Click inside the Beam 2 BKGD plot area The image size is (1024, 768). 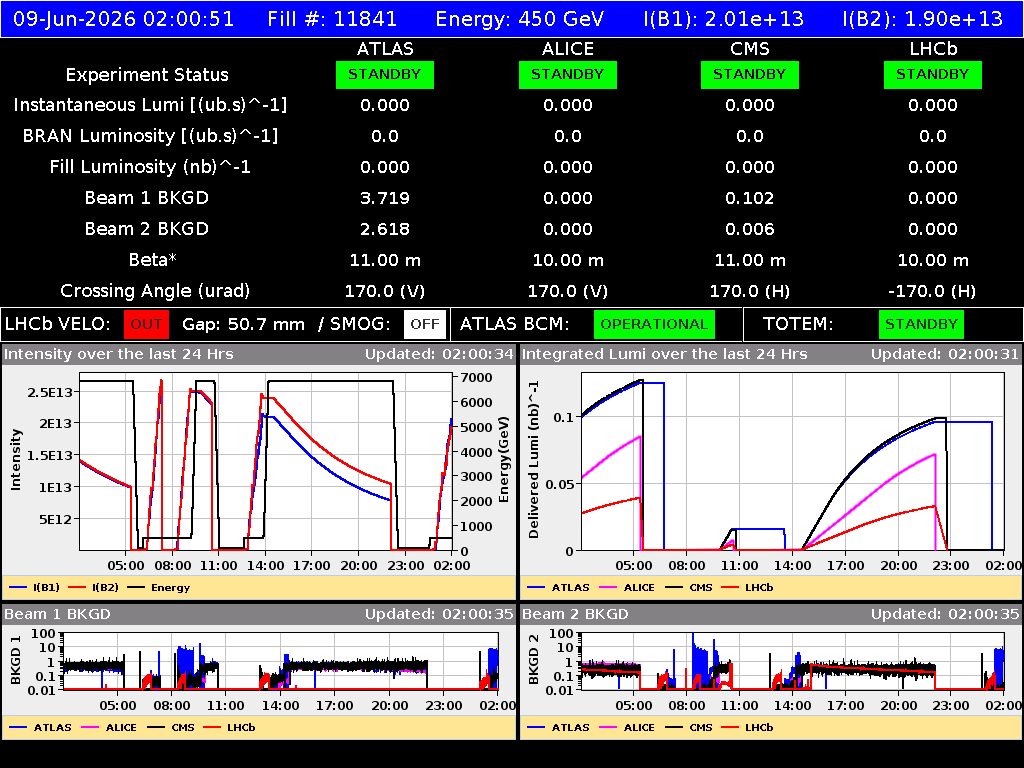tap(793, 660)
